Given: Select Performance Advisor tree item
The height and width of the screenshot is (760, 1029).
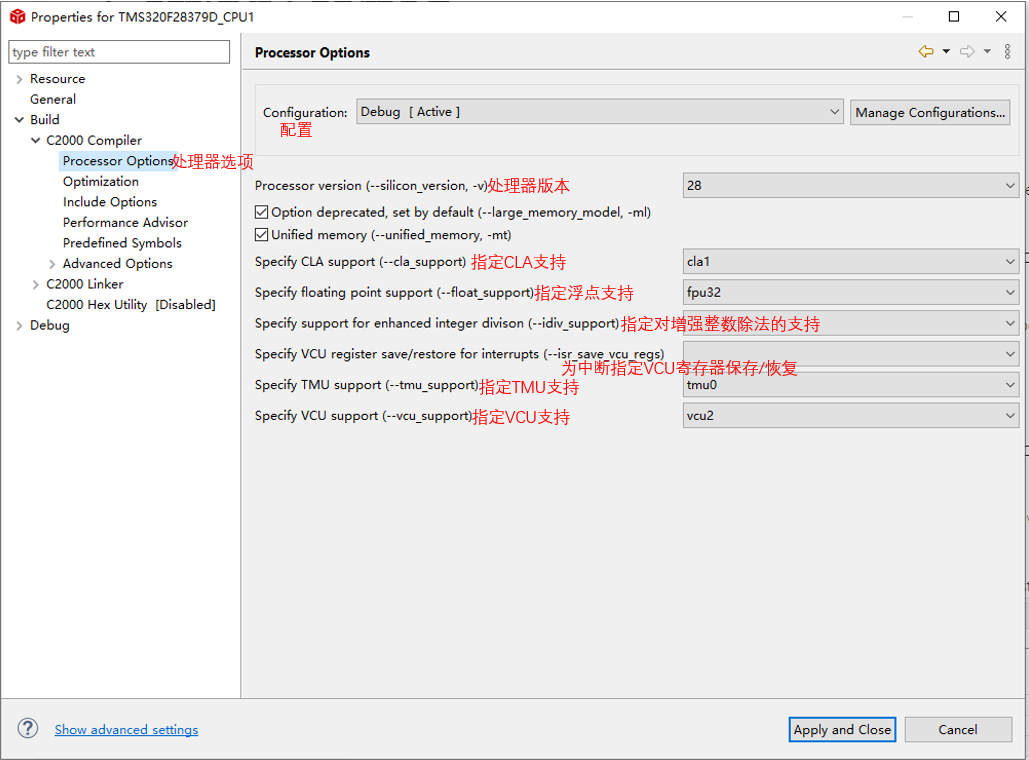Looking at the screenshot, I should pos(125,222).
